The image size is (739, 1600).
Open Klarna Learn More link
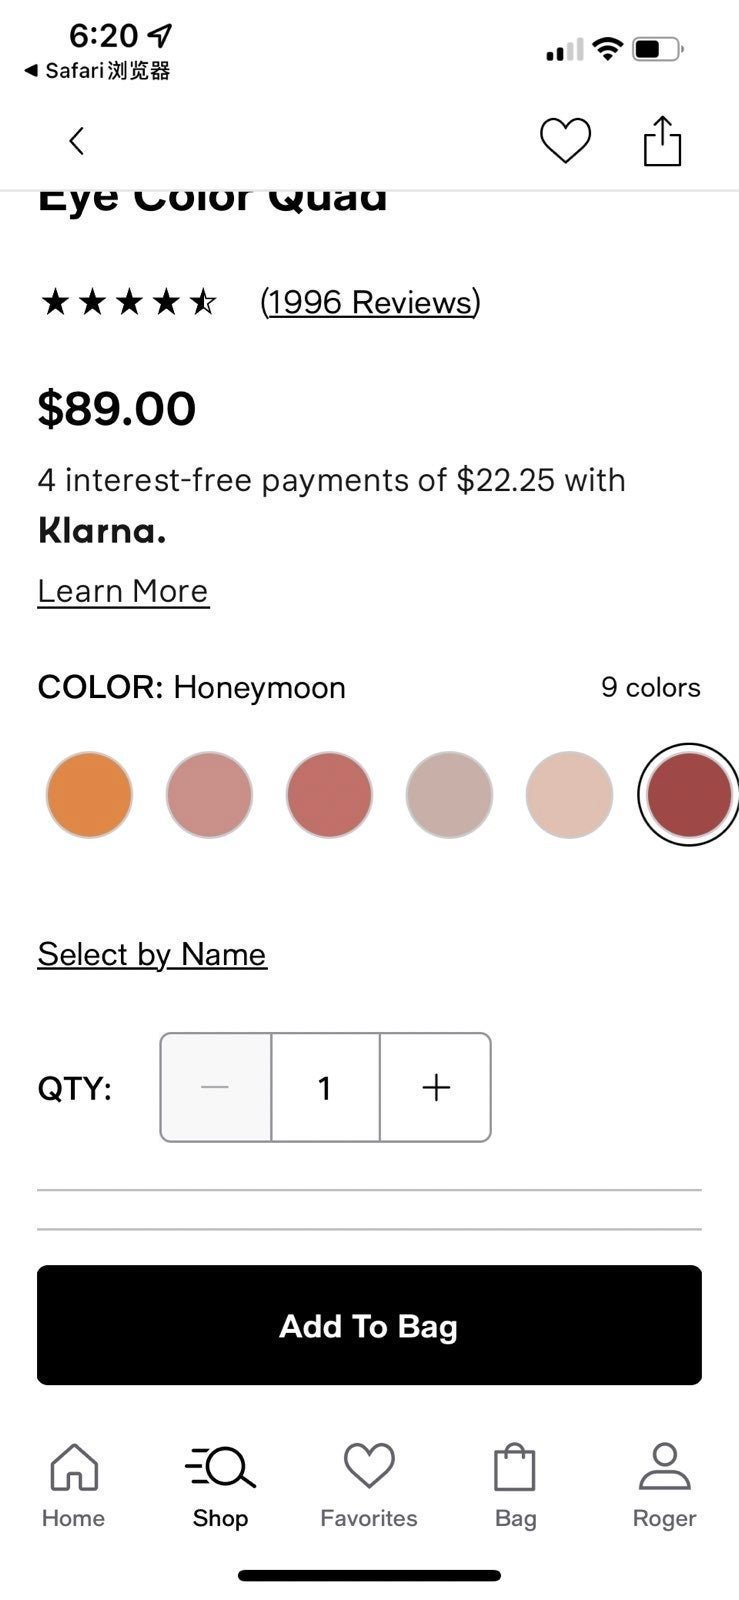click(123, 591)
